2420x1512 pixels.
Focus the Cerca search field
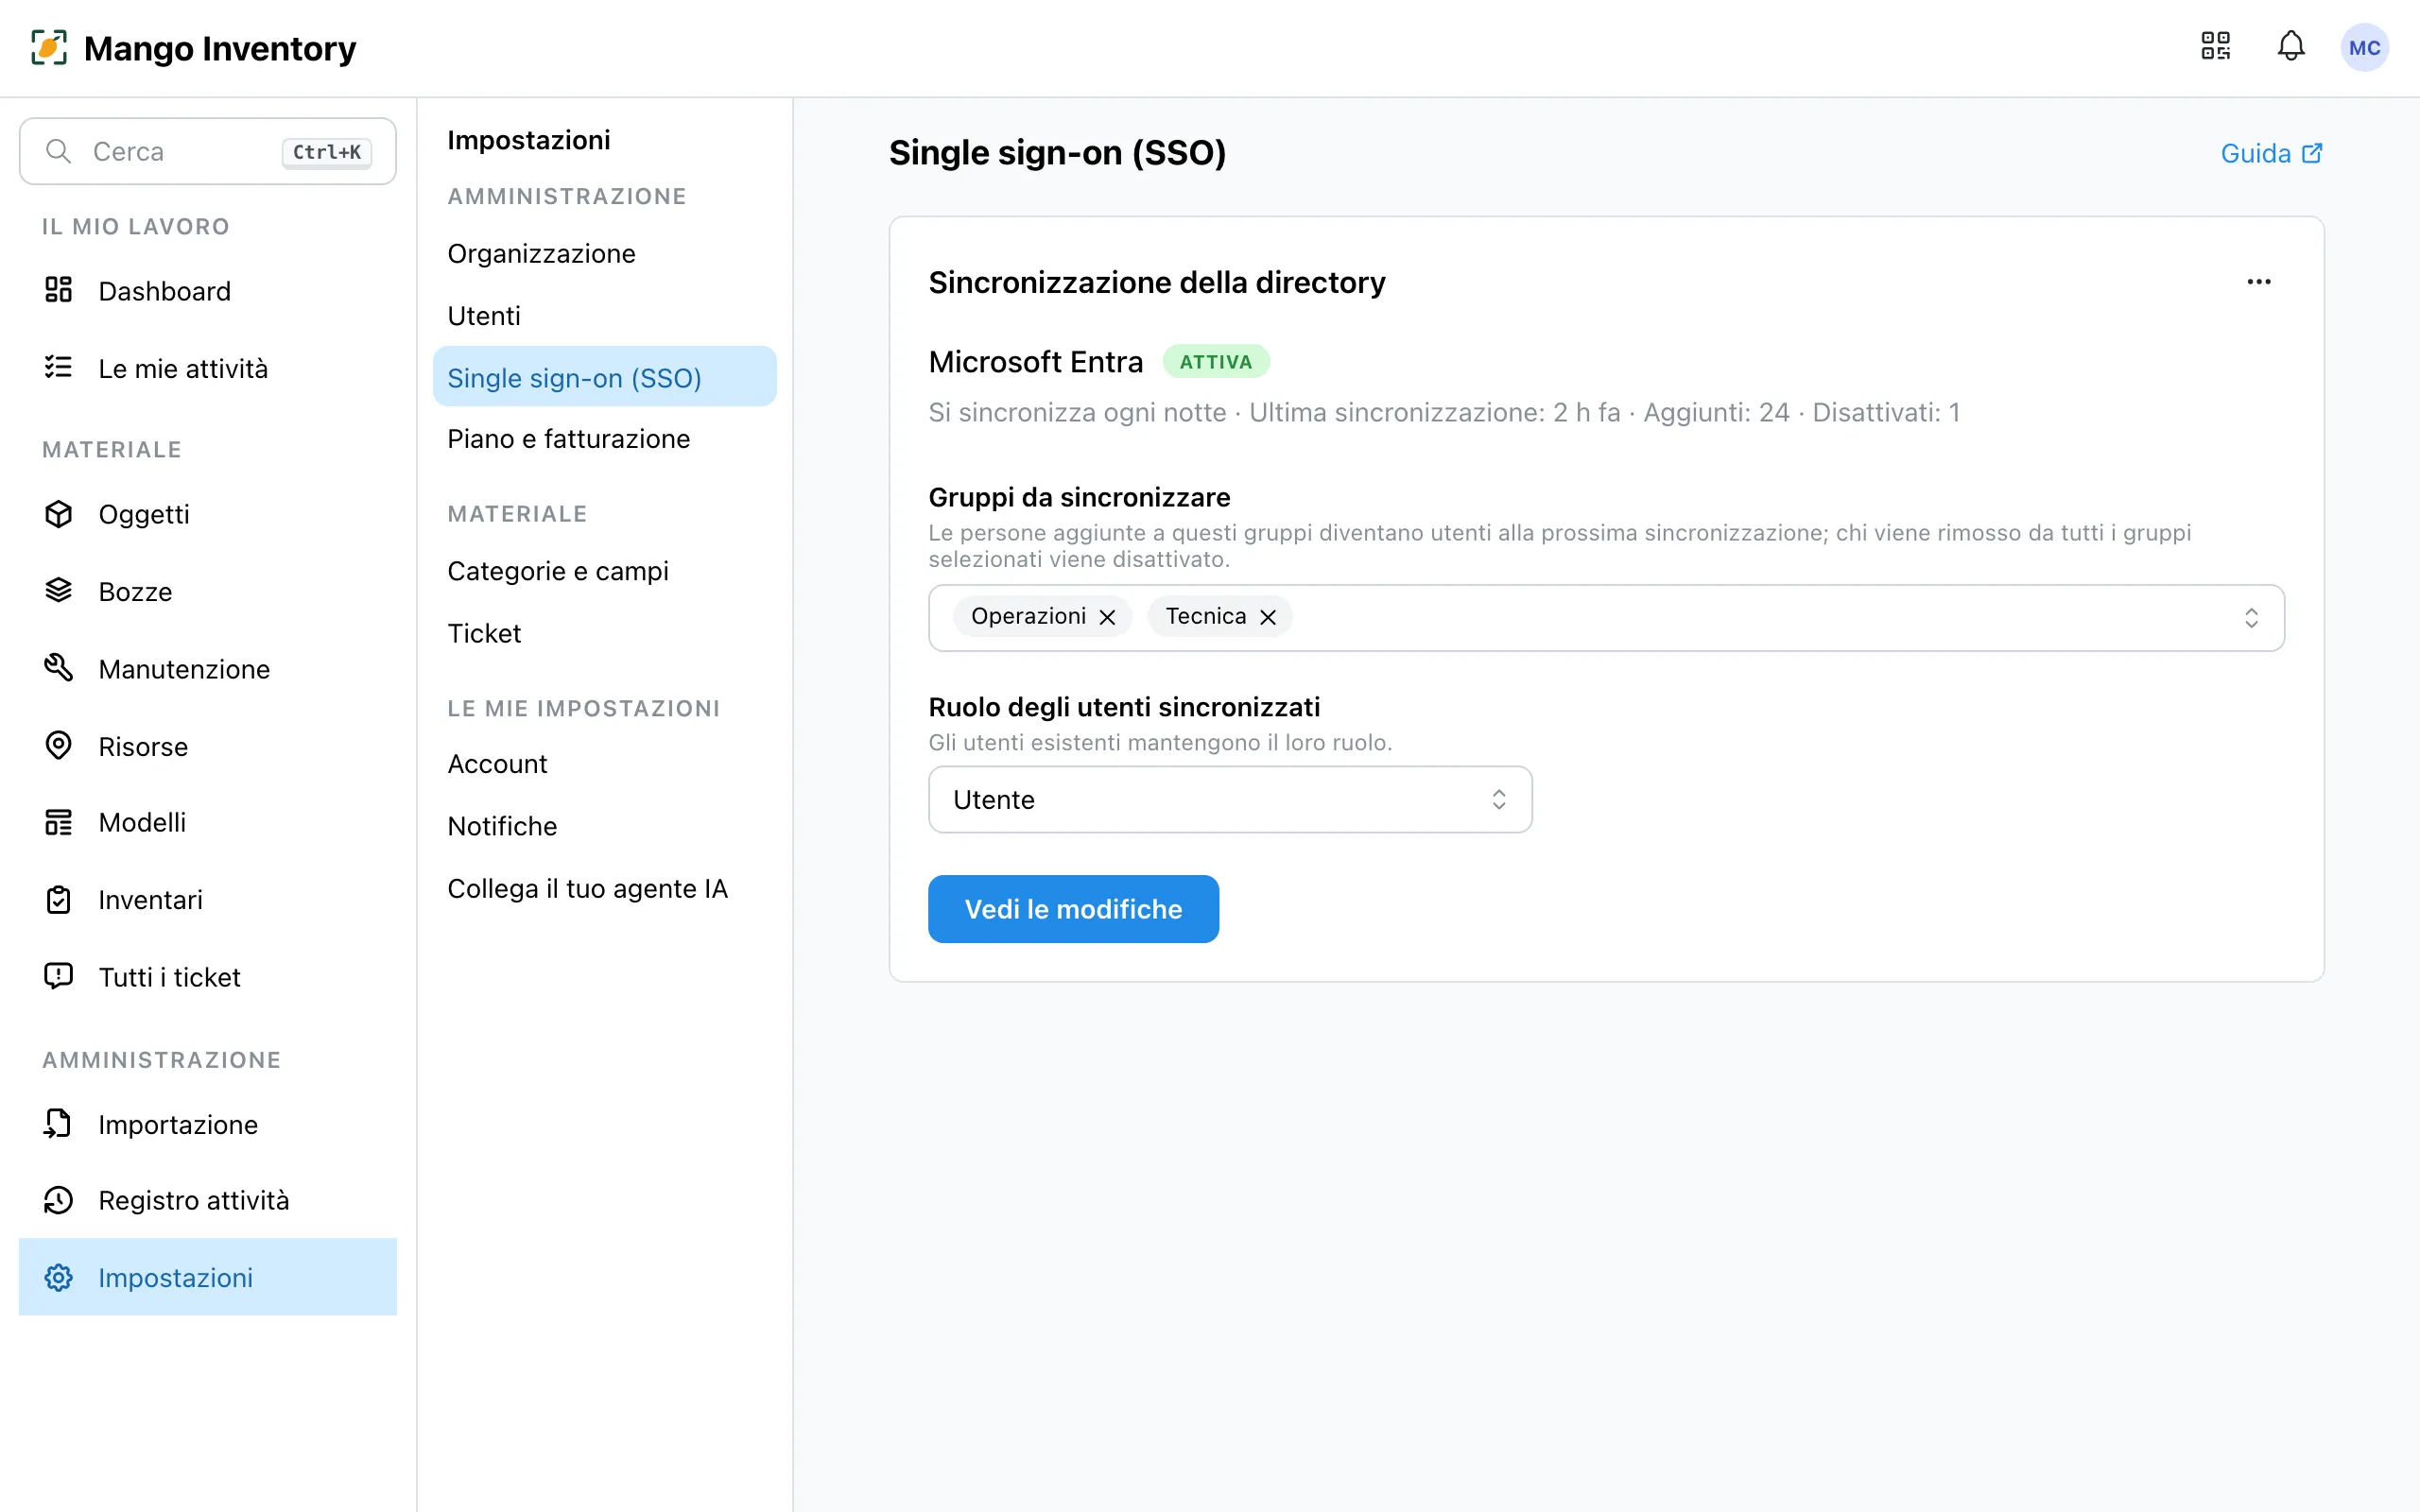(208, 151)
